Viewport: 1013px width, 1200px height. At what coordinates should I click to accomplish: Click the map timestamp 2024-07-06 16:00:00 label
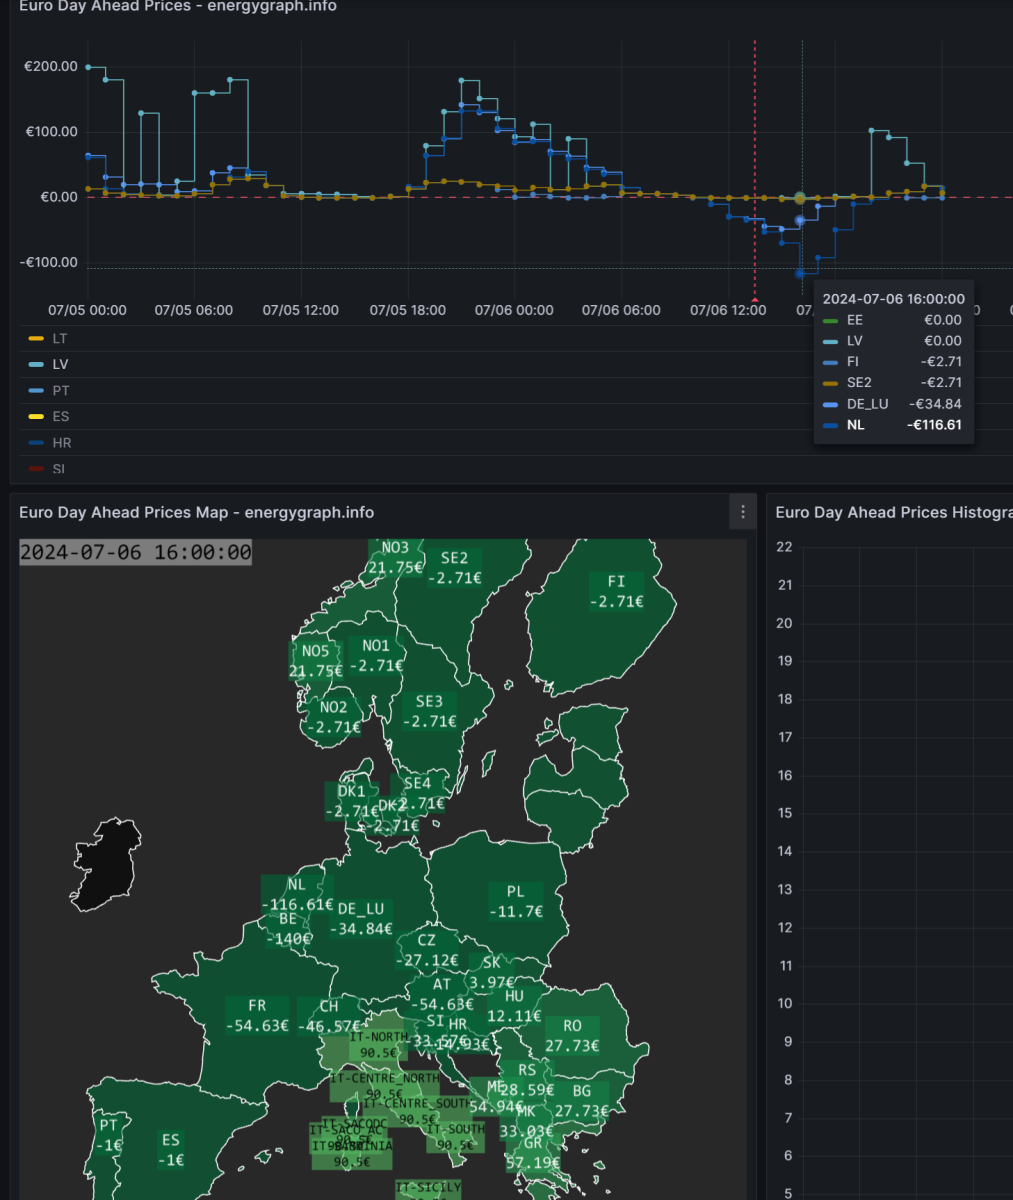[x=135, y=552]
